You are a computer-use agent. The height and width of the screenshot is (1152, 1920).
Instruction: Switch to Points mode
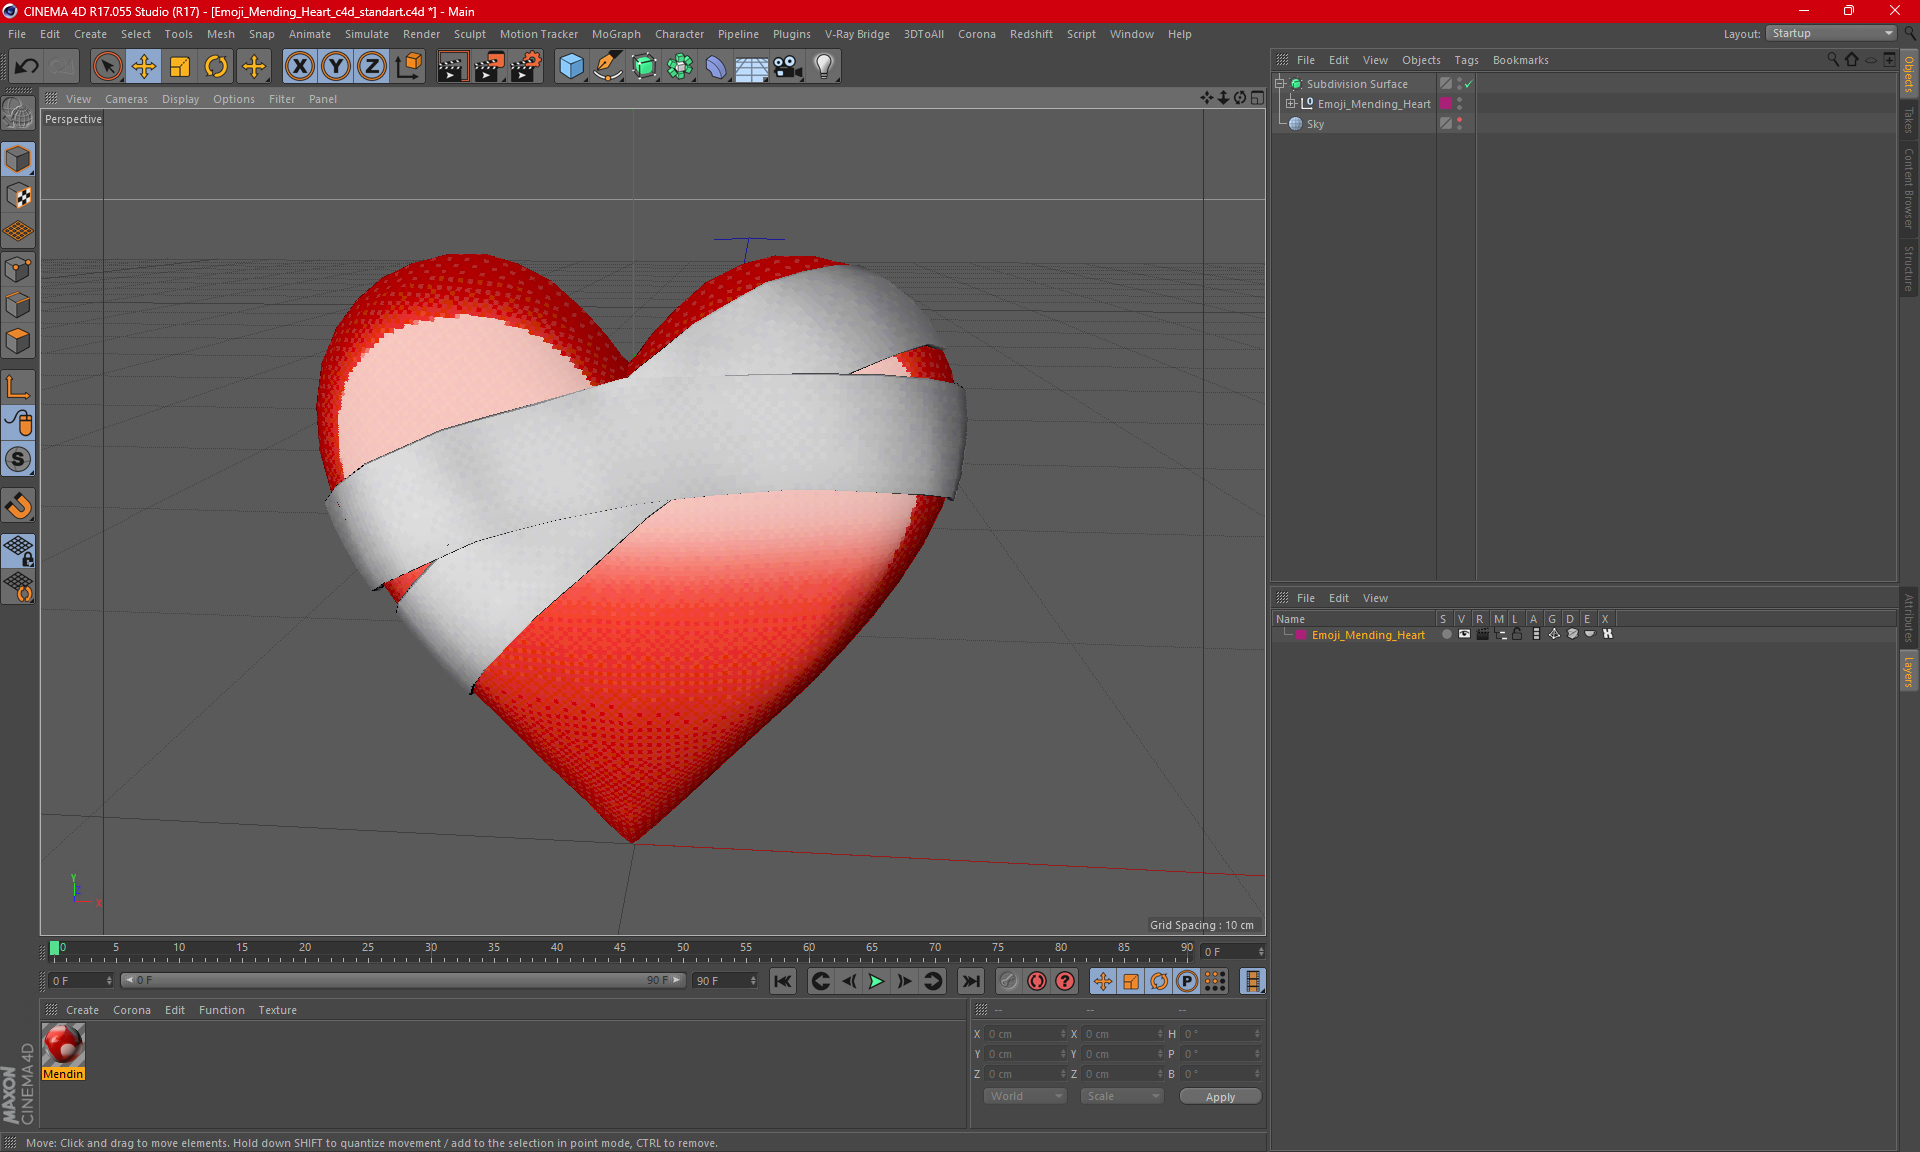coord(18,269)
